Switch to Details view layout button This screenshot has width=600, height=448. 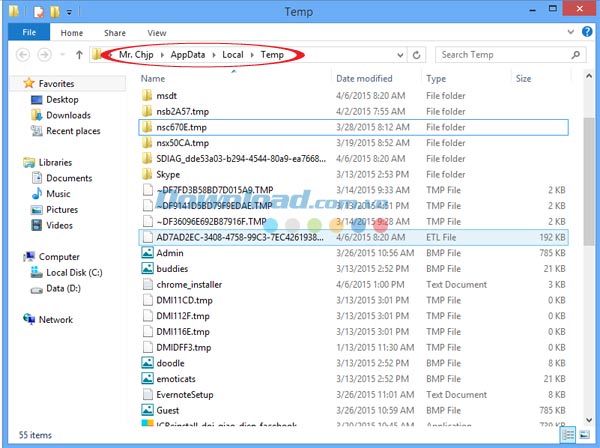568,435
